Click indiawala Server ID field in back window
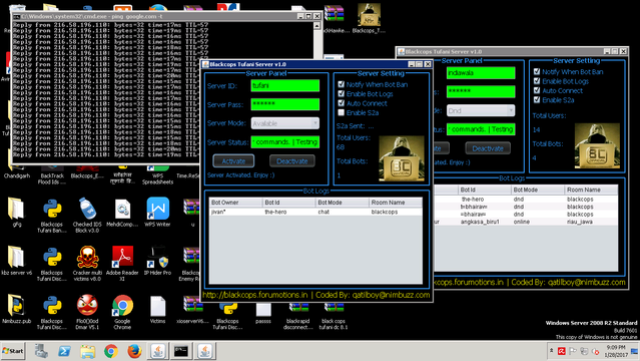640x361 pixels. [x=480, y=73]
